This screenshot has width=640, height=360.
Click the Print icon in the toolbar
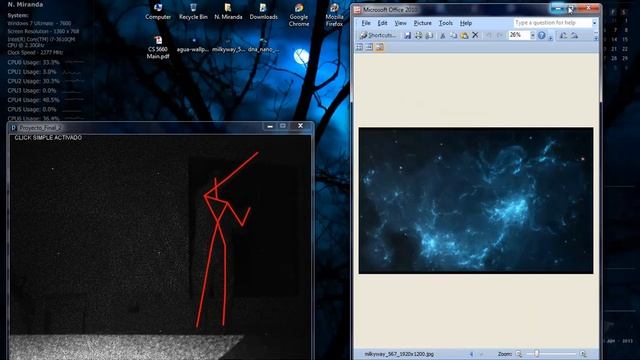tap(418, 36)
